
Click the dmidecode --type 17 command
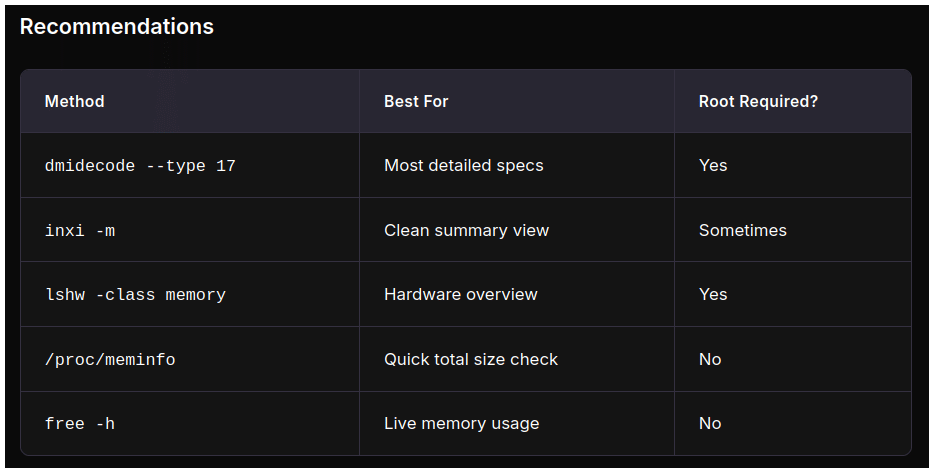(x=140, y=166)
